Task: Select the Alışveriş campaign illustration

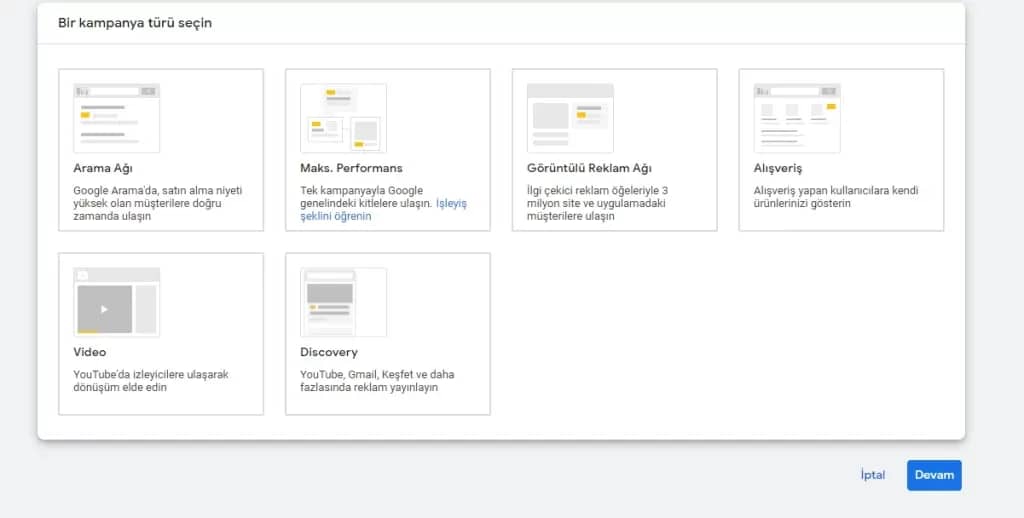Action: 797,118
